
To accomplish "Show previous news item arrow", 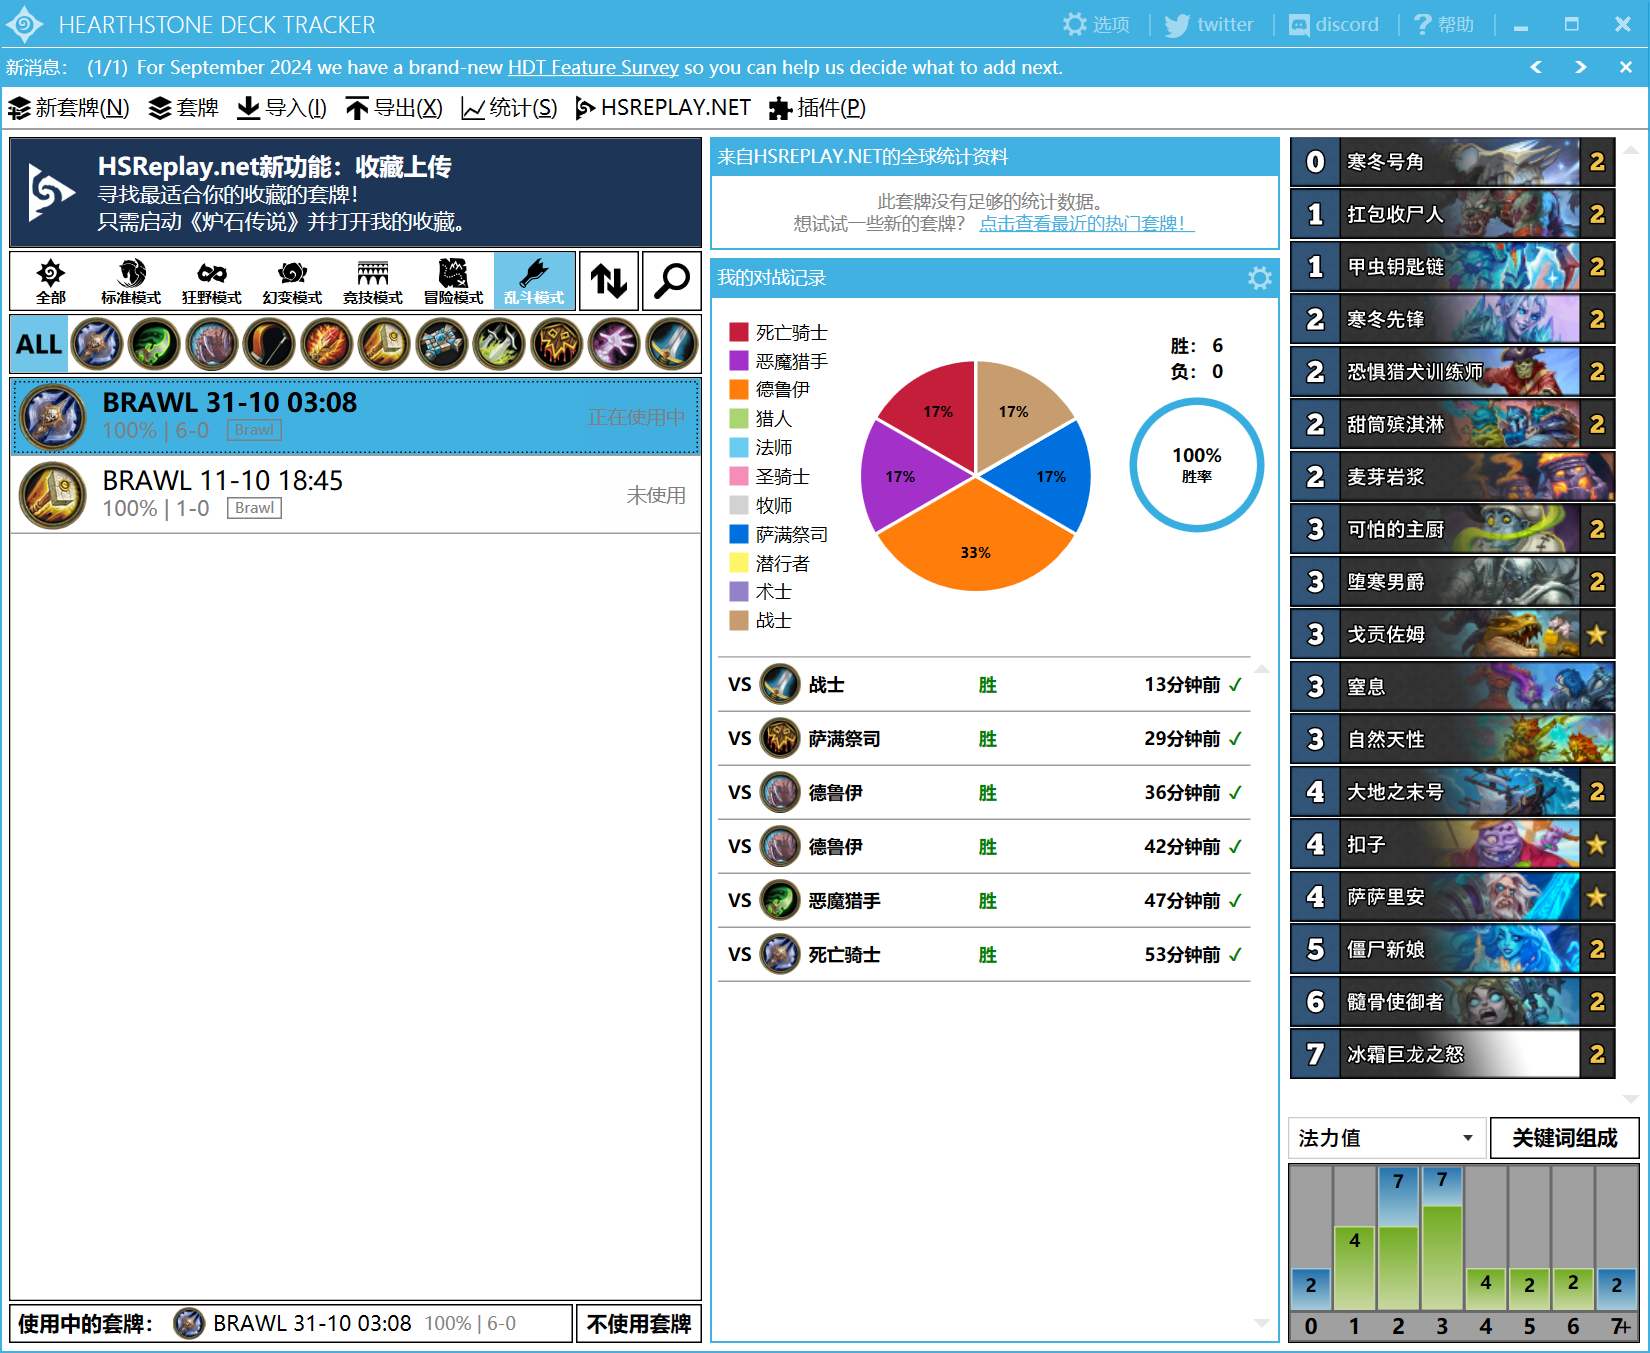I will (x=1536, y=67).
